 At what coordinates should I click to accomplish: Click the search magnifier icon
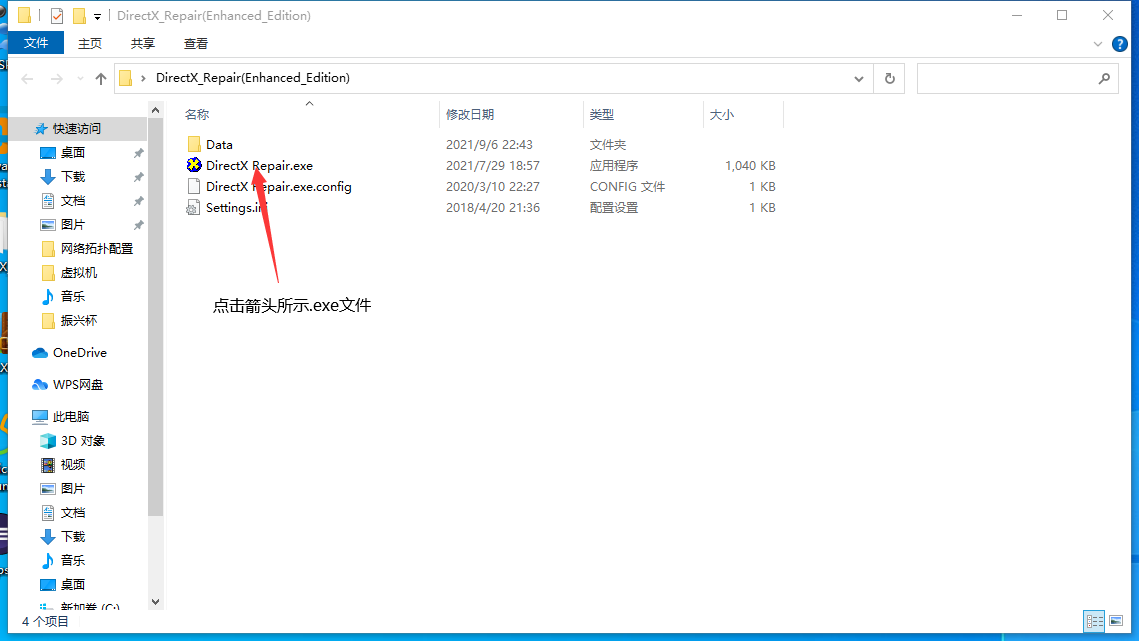point(1104,78)
